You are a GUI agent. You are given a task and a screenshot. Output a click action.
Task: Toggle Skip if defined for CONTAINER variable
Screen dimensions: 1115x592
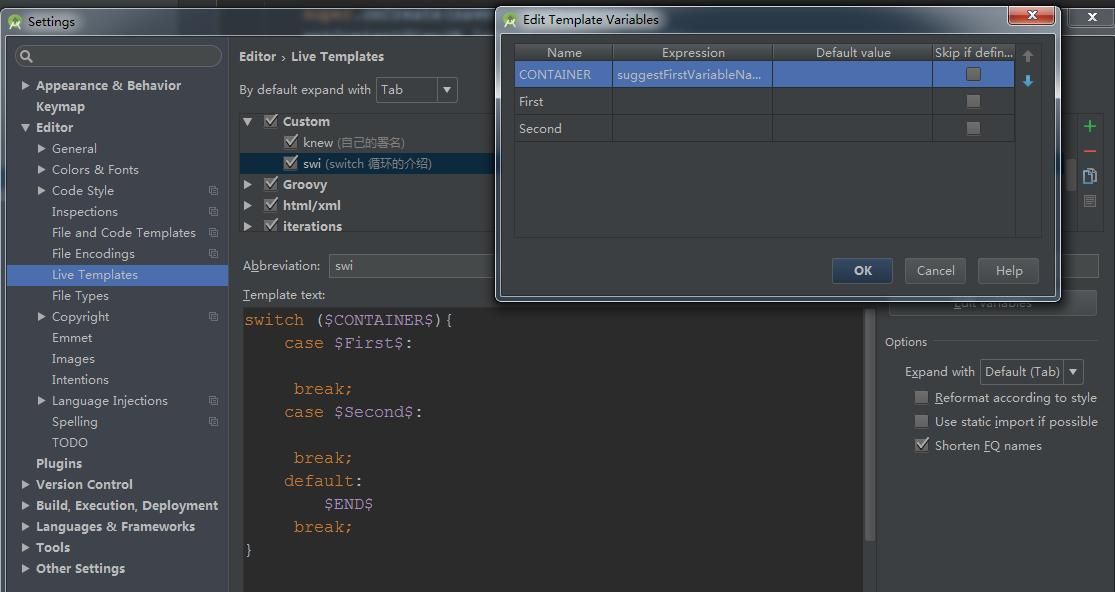coord(972,74)
